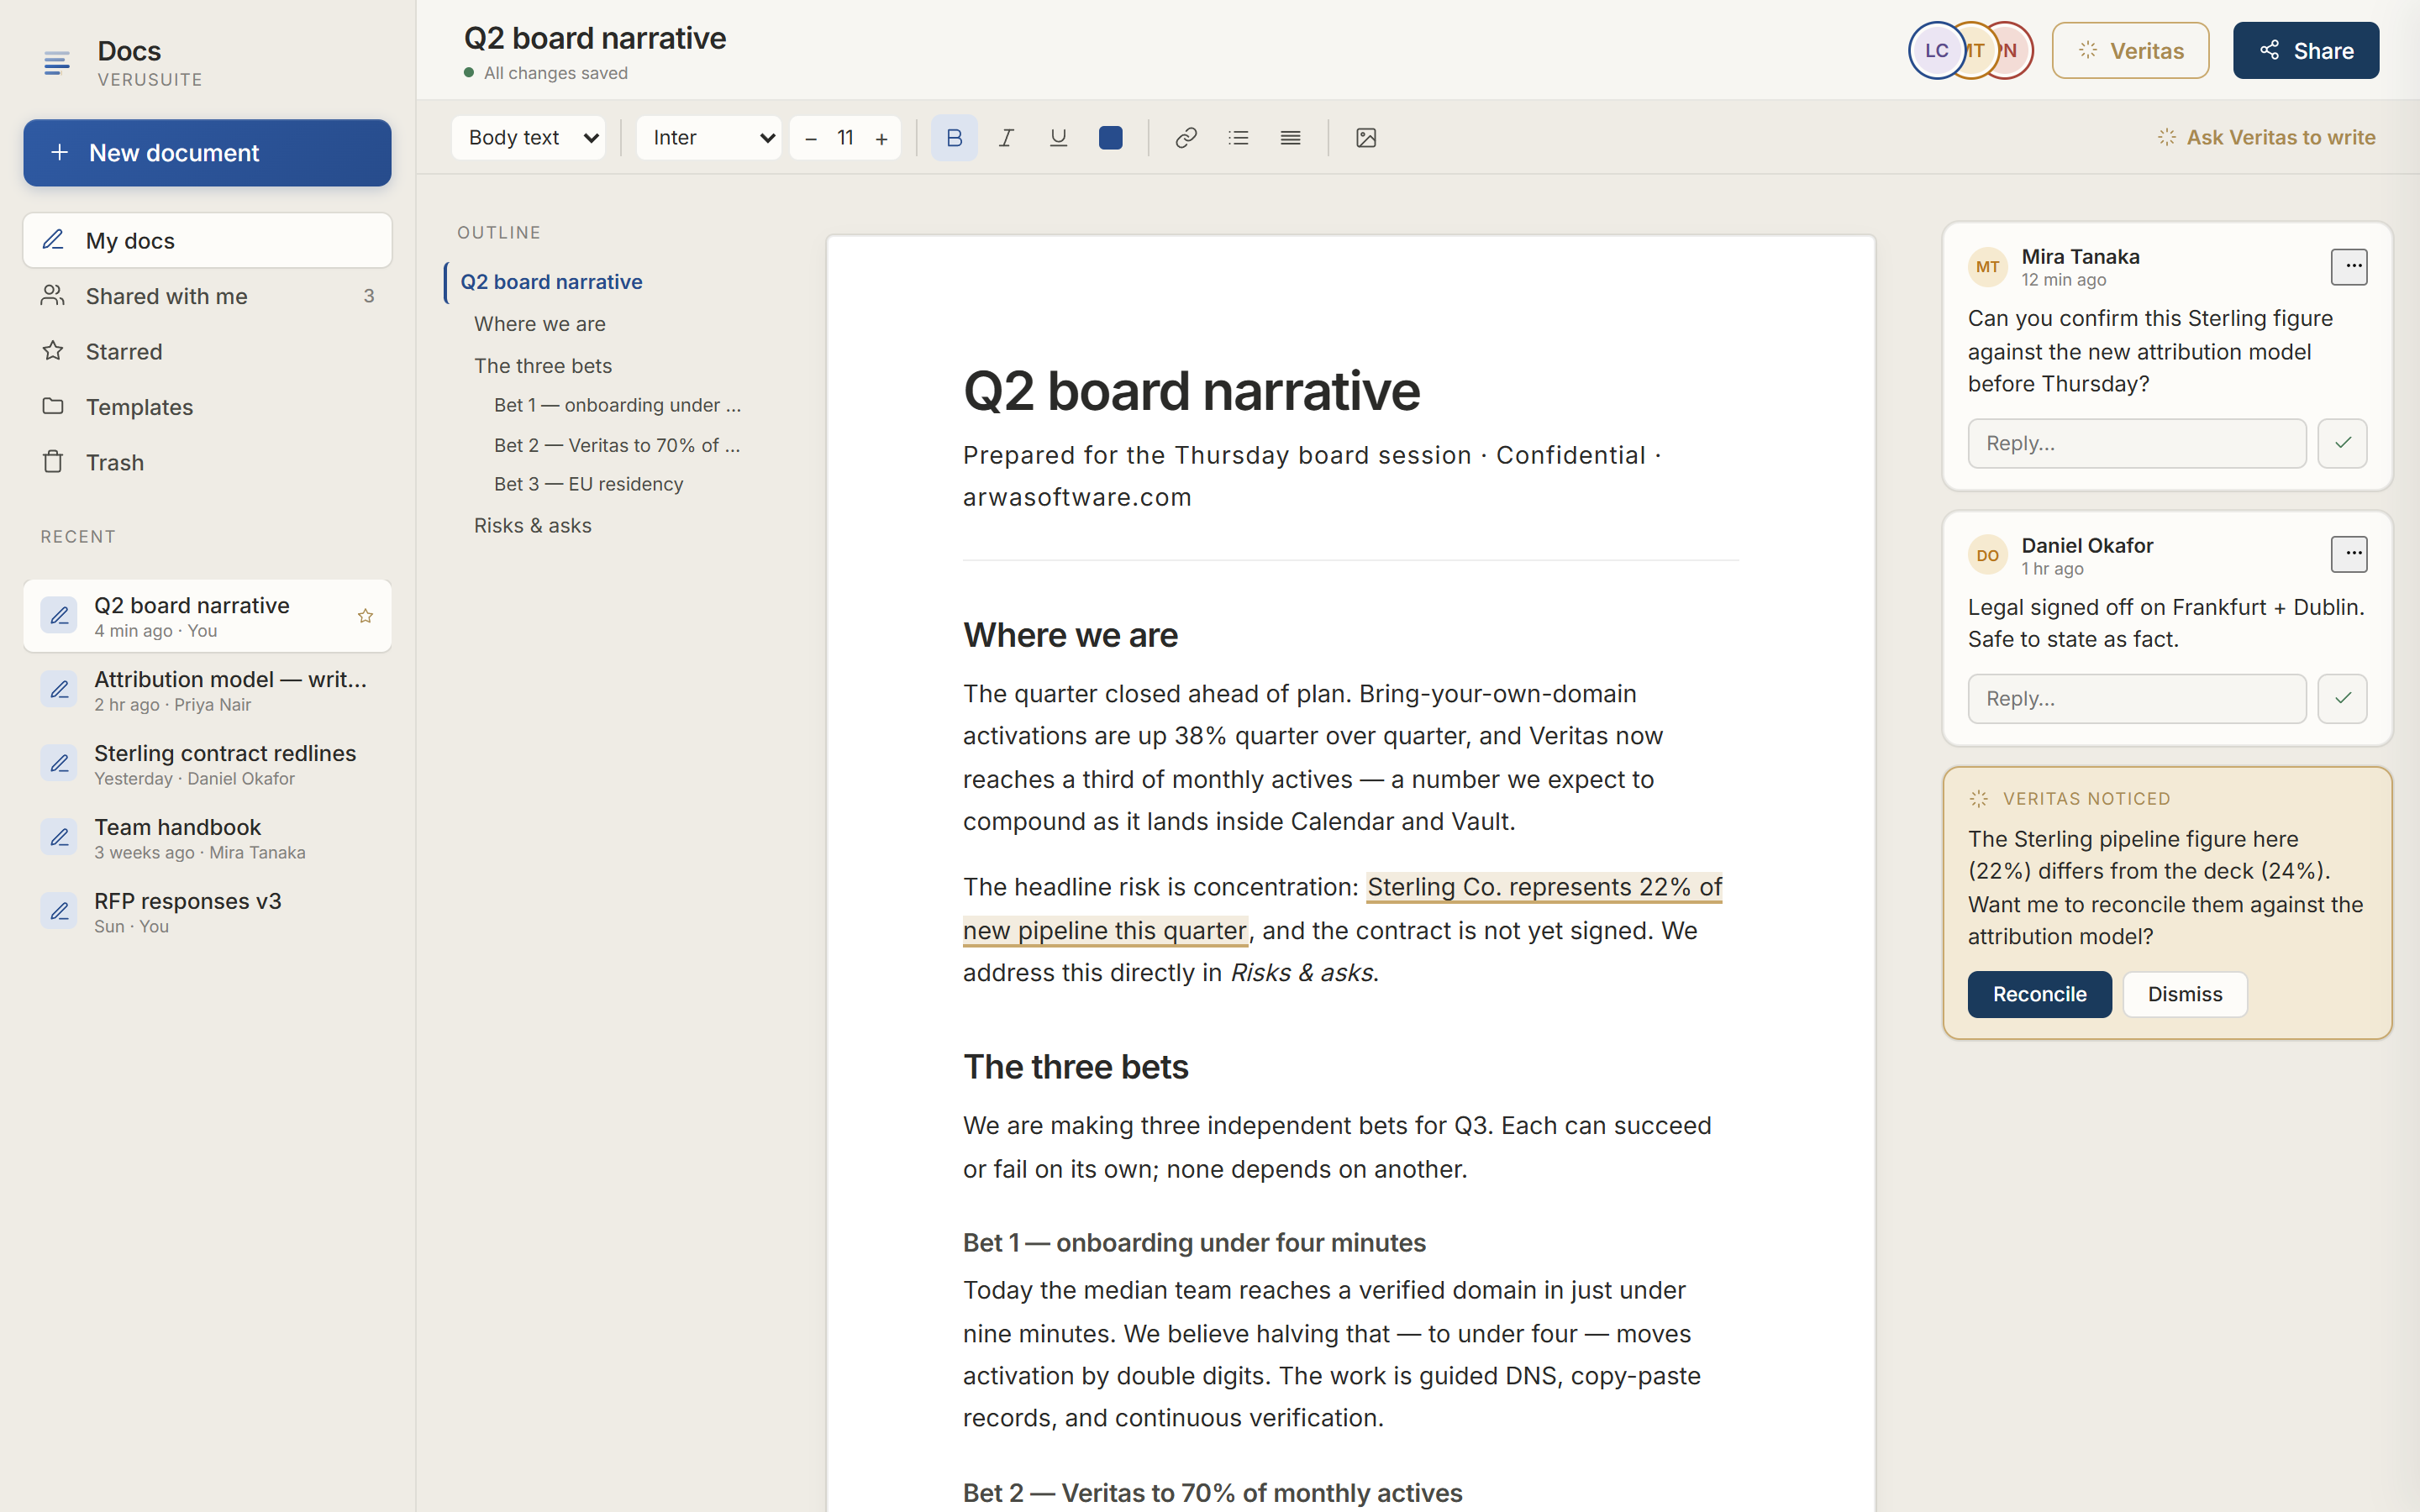
Task: Open the Veritas assistant button
Action: (2130, 51)
